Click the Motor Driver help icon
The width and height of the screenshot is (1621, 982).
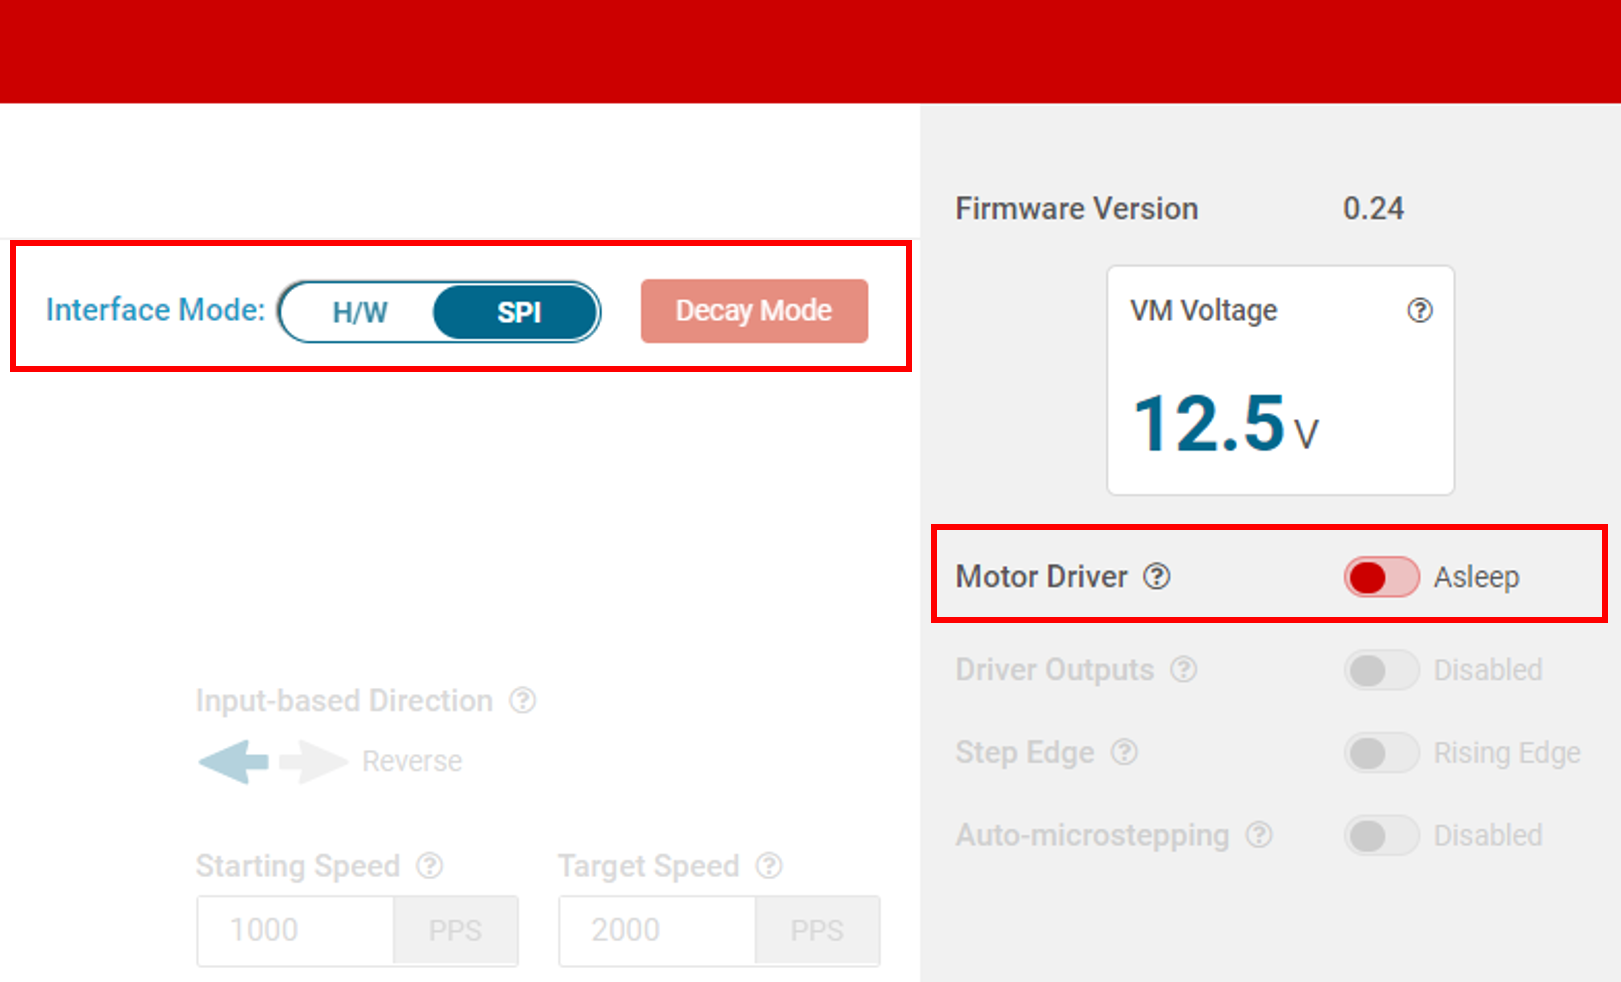tap(1157, 577)
